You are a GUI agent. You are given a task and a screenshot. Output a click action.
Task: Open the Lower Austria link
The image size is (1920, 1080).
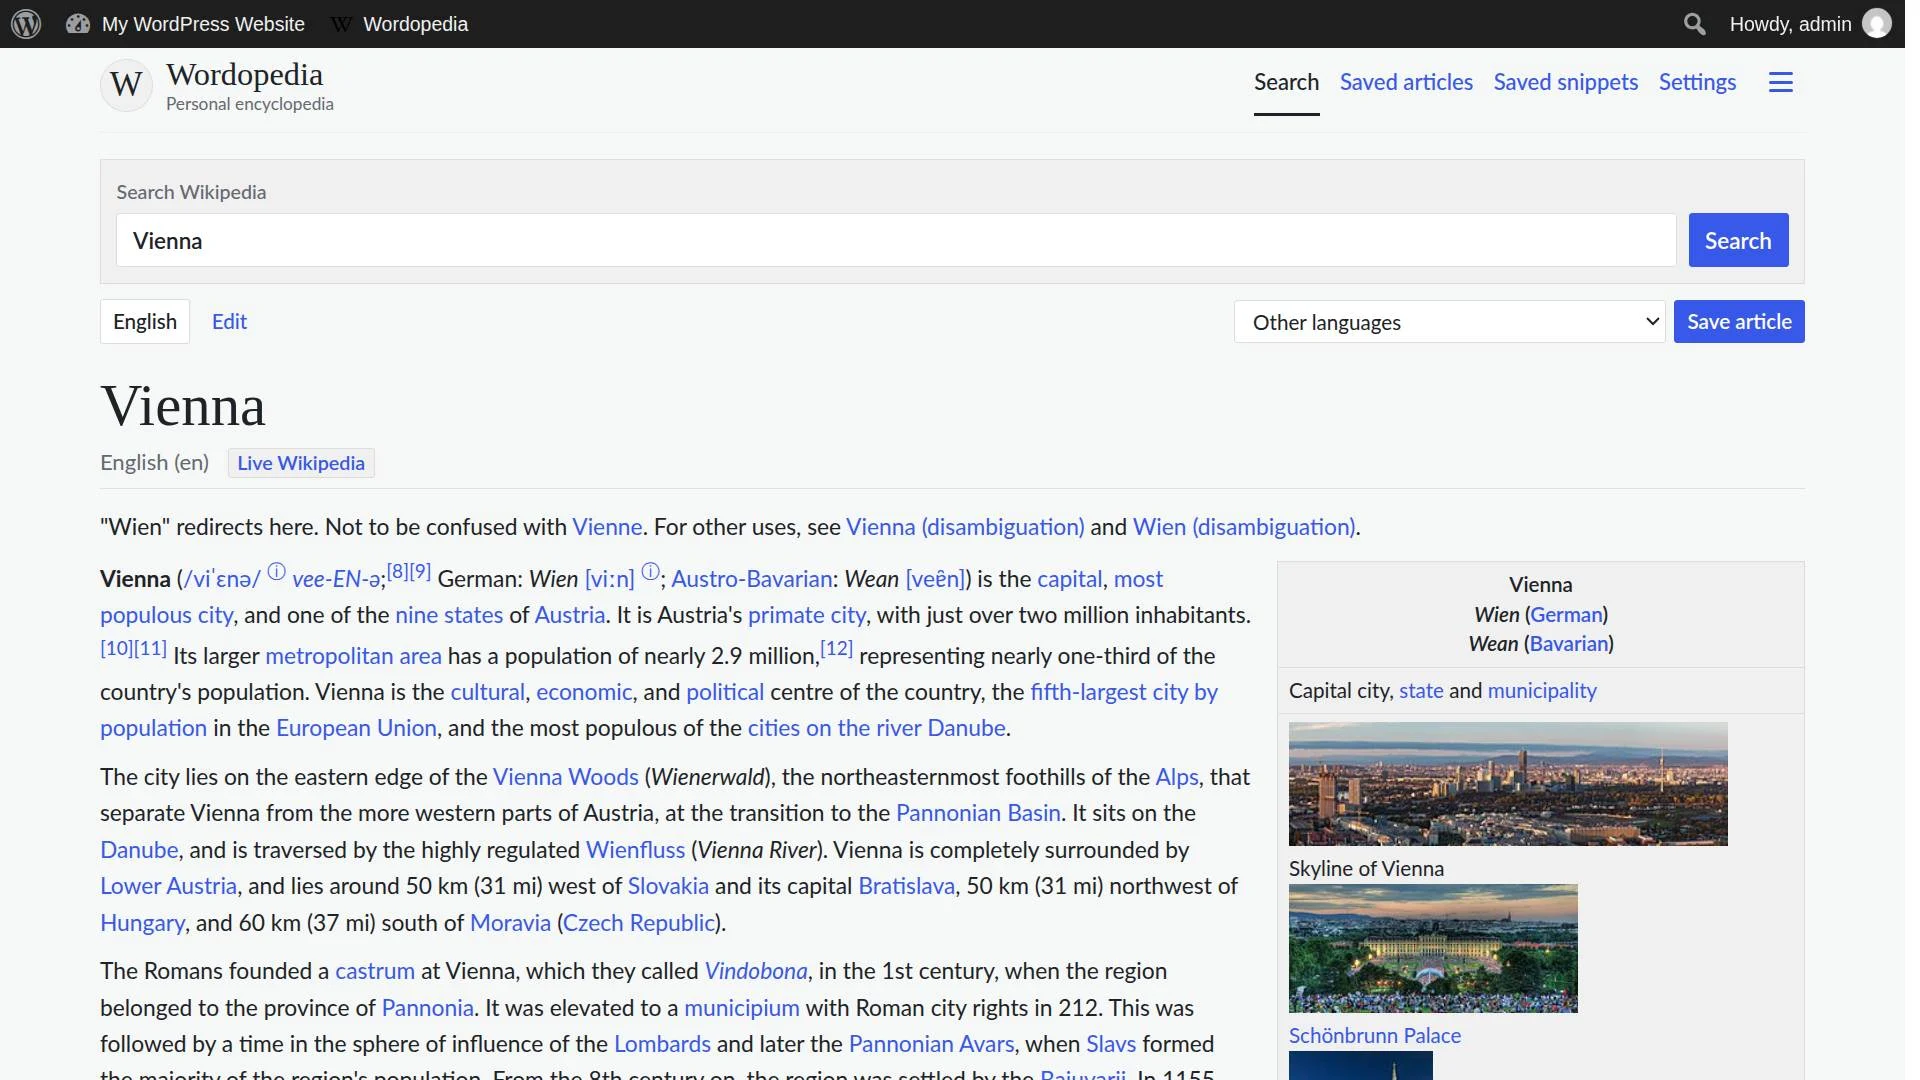tap(168, 886)
